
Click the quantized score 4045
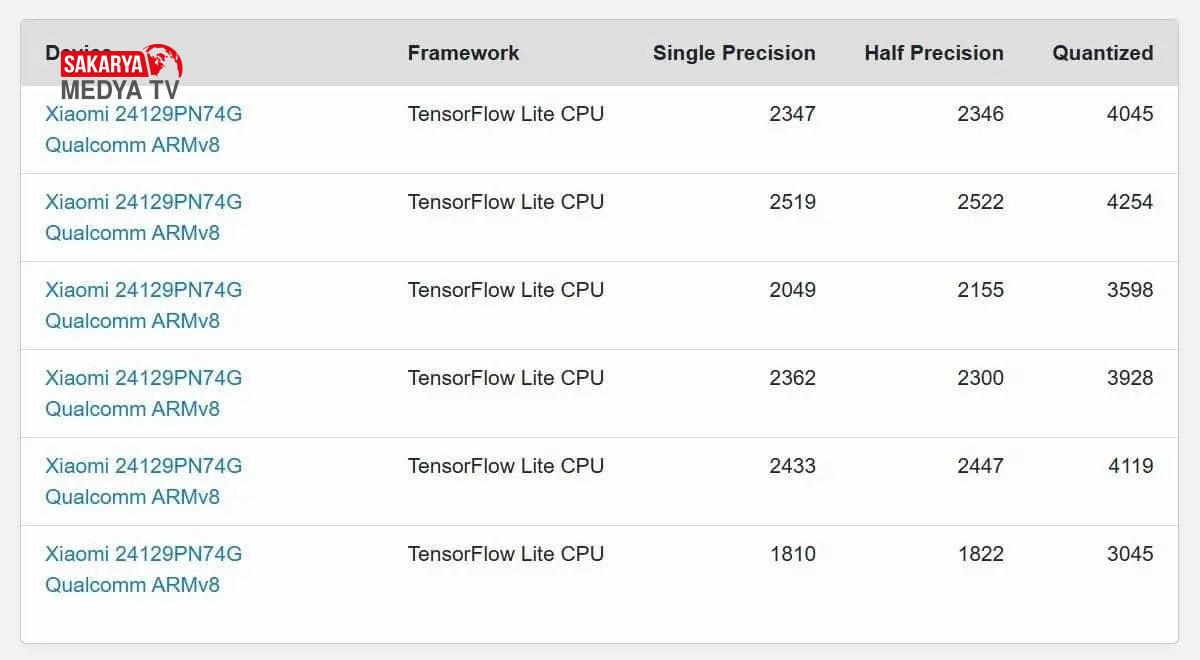click(1129, 114)
